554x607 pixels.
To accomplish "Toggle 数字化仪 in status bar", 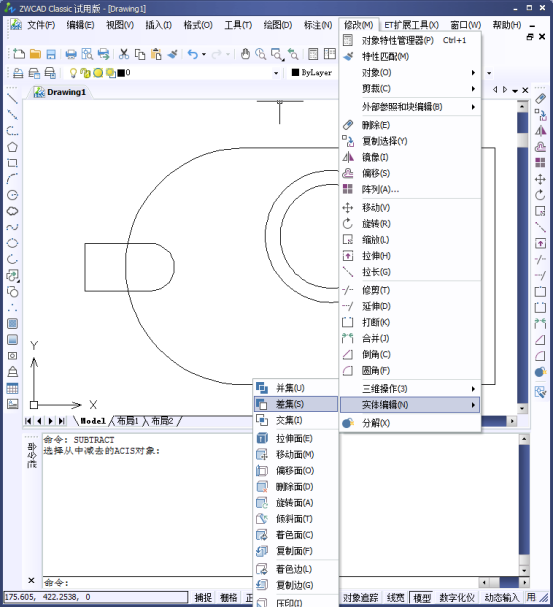I will click(x=457, y=597).
